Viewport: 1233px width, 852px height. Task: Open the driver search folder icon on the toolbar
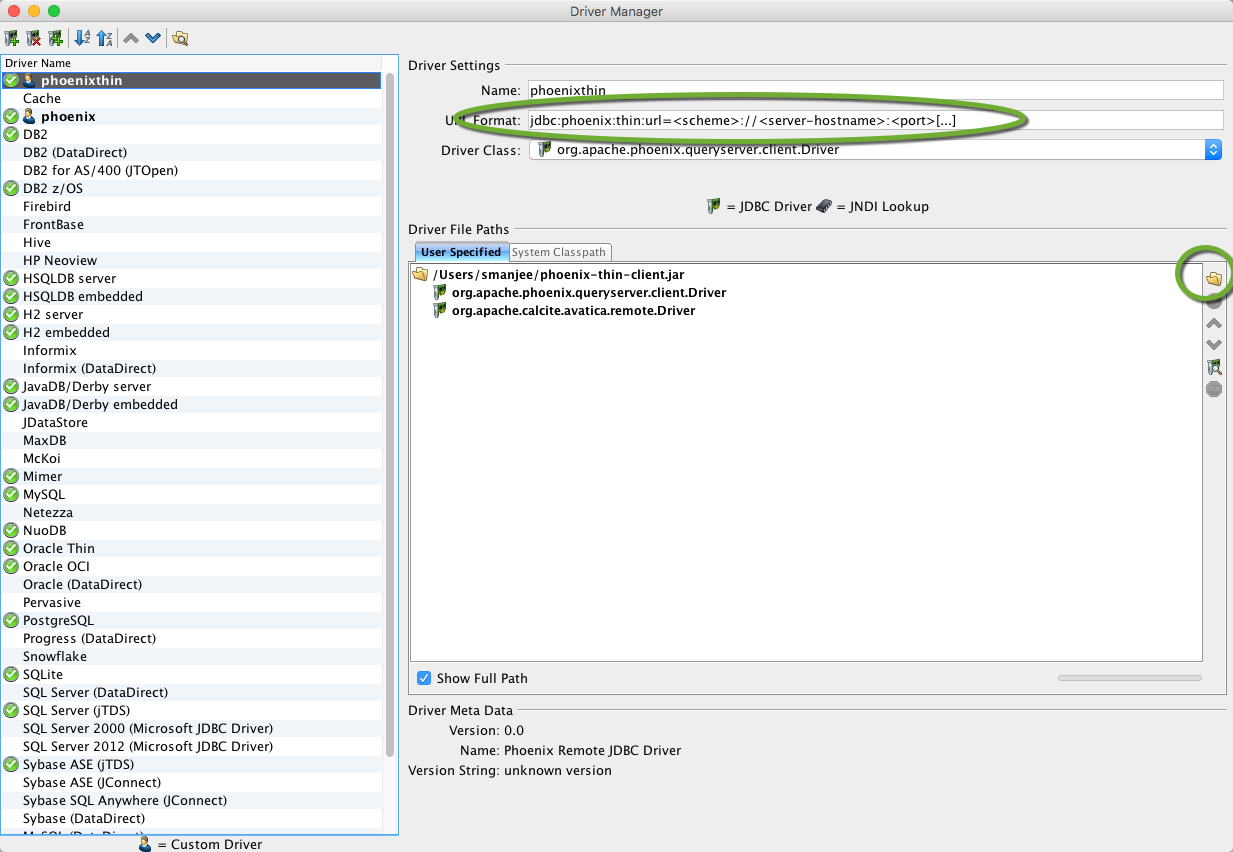[x=180, y=37]
